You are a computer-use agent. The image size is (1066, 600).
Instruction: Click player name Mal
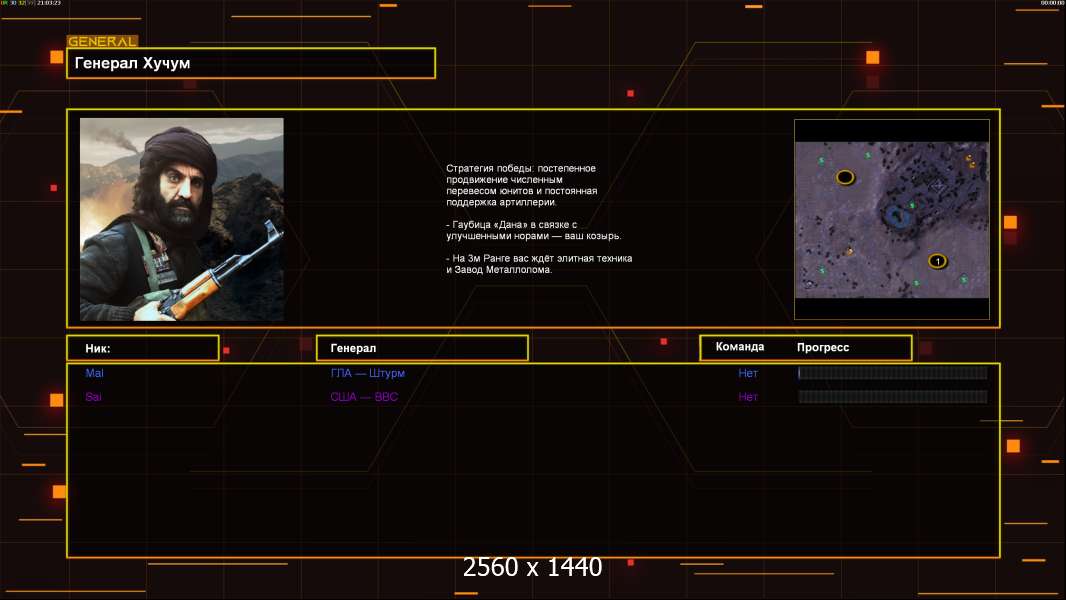click(94, 373)
